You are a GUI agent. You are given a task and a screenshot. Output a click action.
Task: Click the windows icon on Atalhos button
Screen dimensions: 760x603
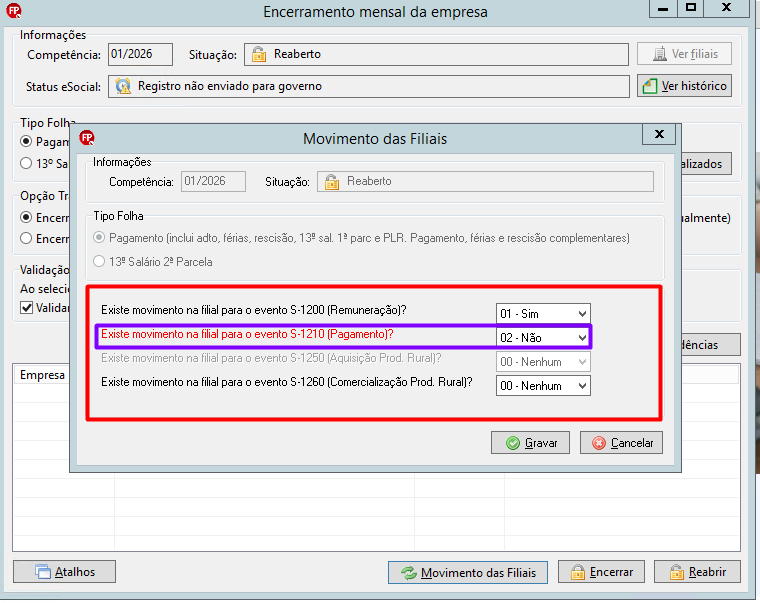(43, 572)
